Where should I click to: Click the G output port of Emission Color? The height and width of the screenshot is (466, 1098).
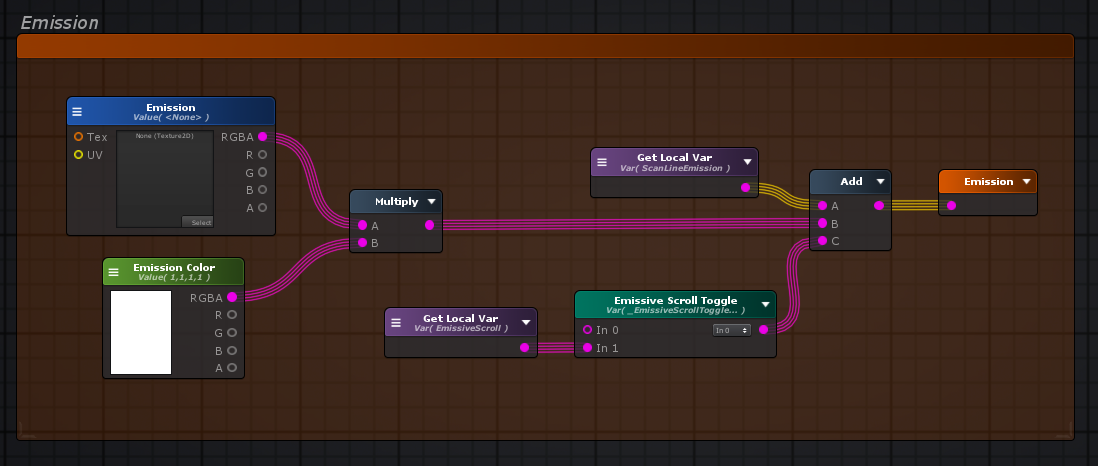tap(232, 332)
